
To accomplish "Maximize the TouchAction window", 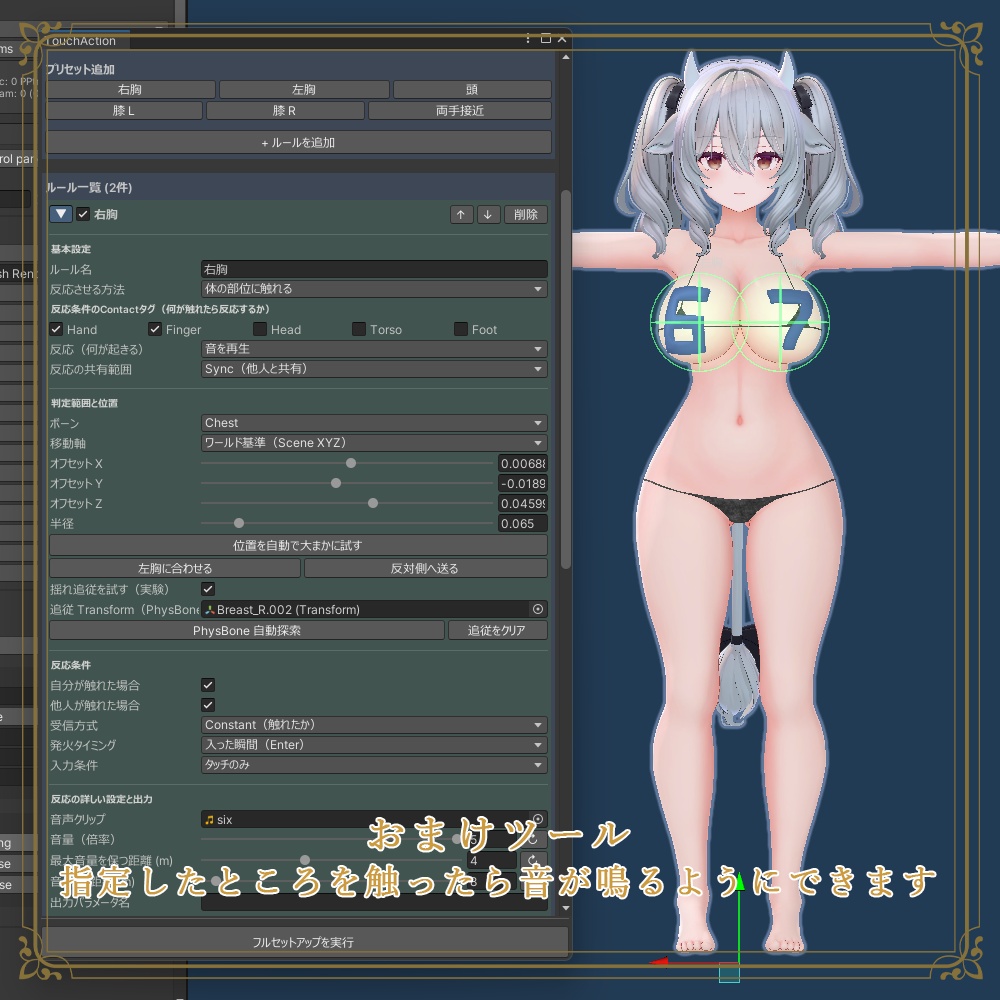I will (545, 39).
